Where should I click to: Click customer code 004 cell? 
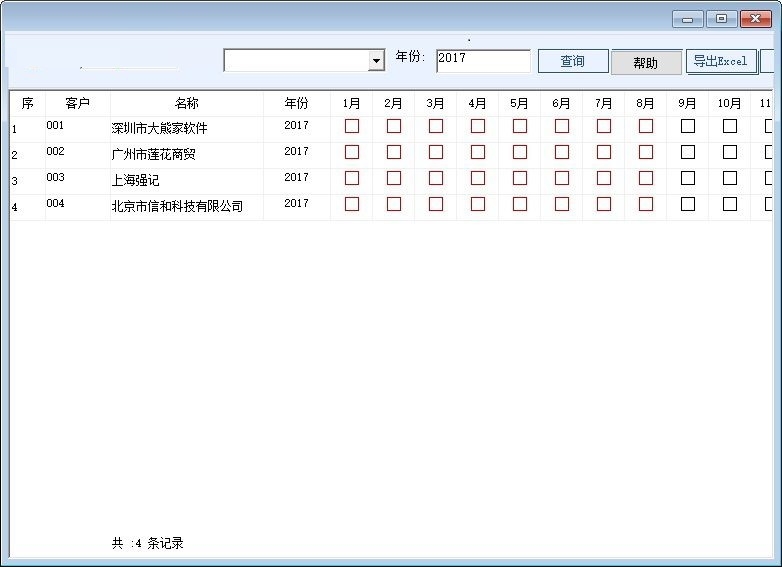pyautogui.click(x=78, y=206)
